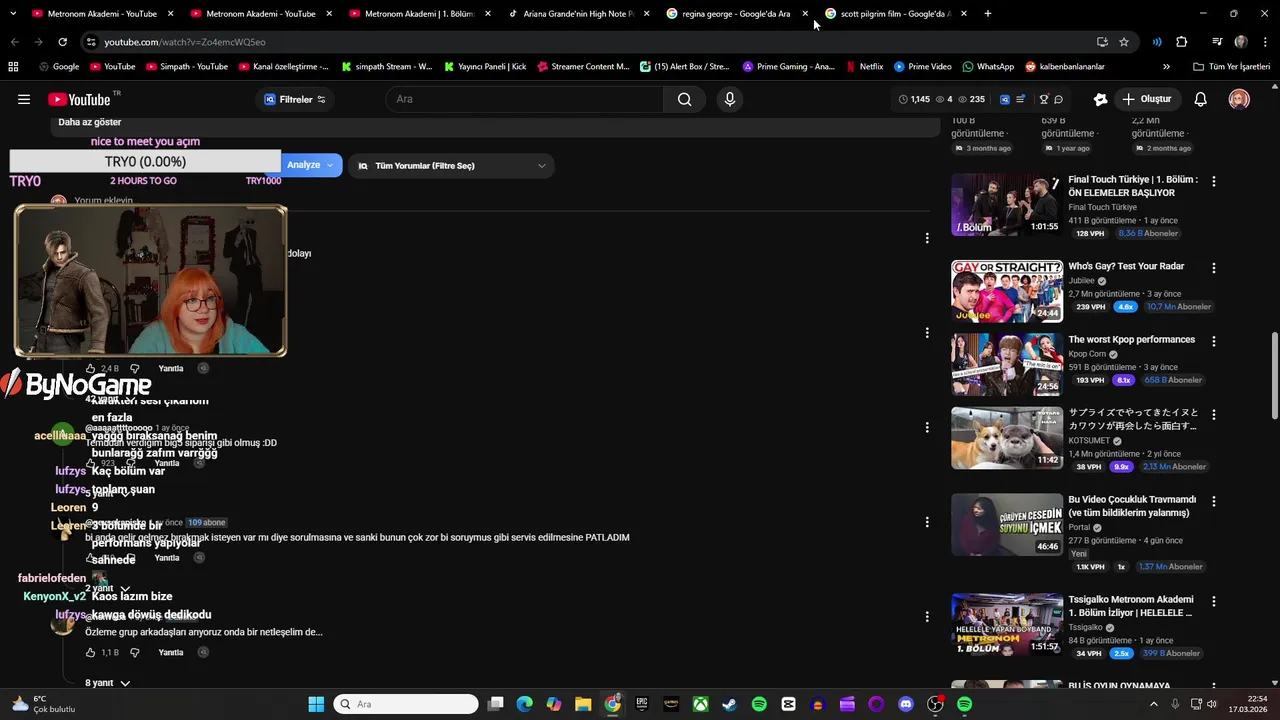Click the vidIQ list icon in header stats
1280x720 pixels.
pos(1021,99)
